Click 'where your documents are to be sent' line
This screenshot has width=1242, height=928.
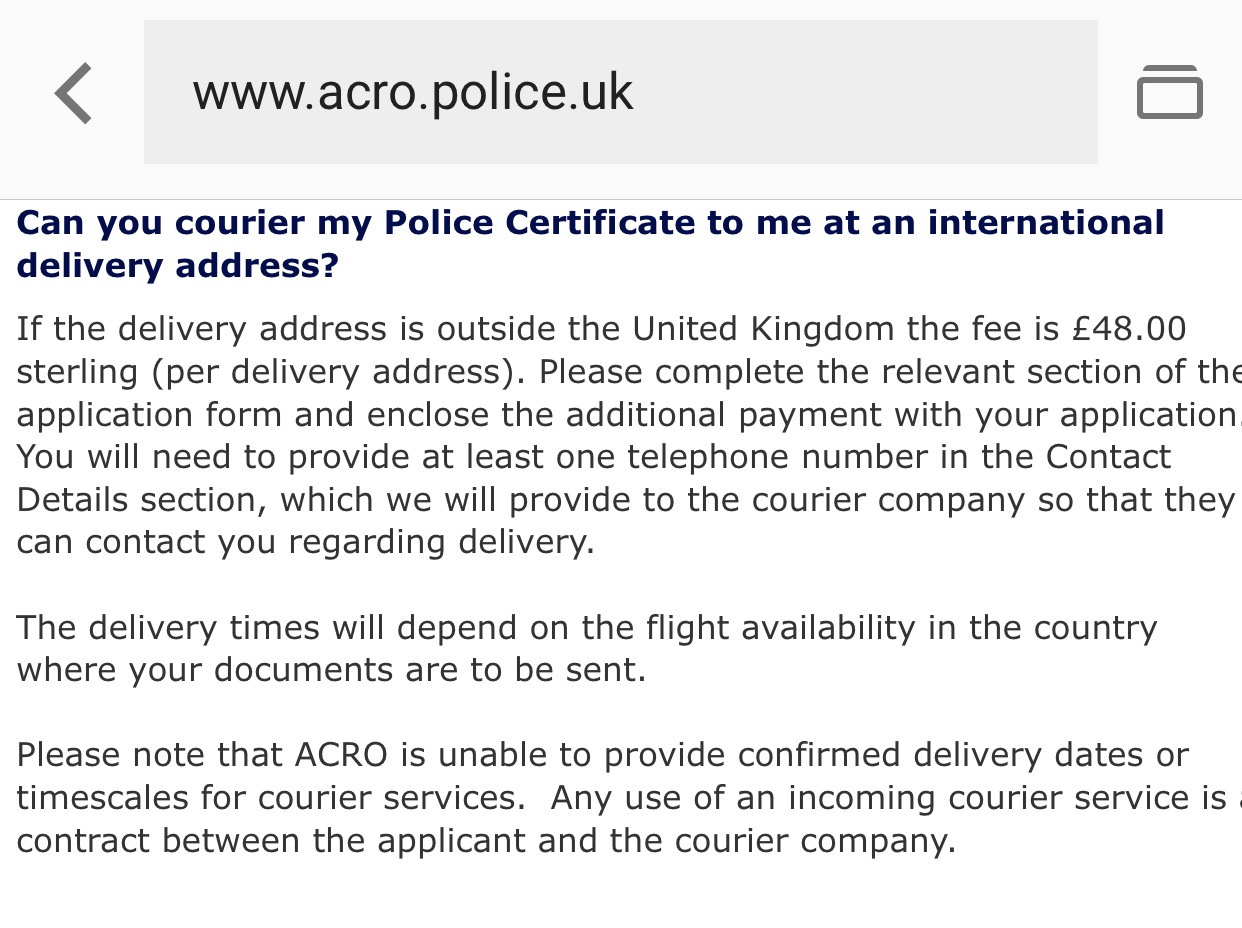tap(331, 670)
